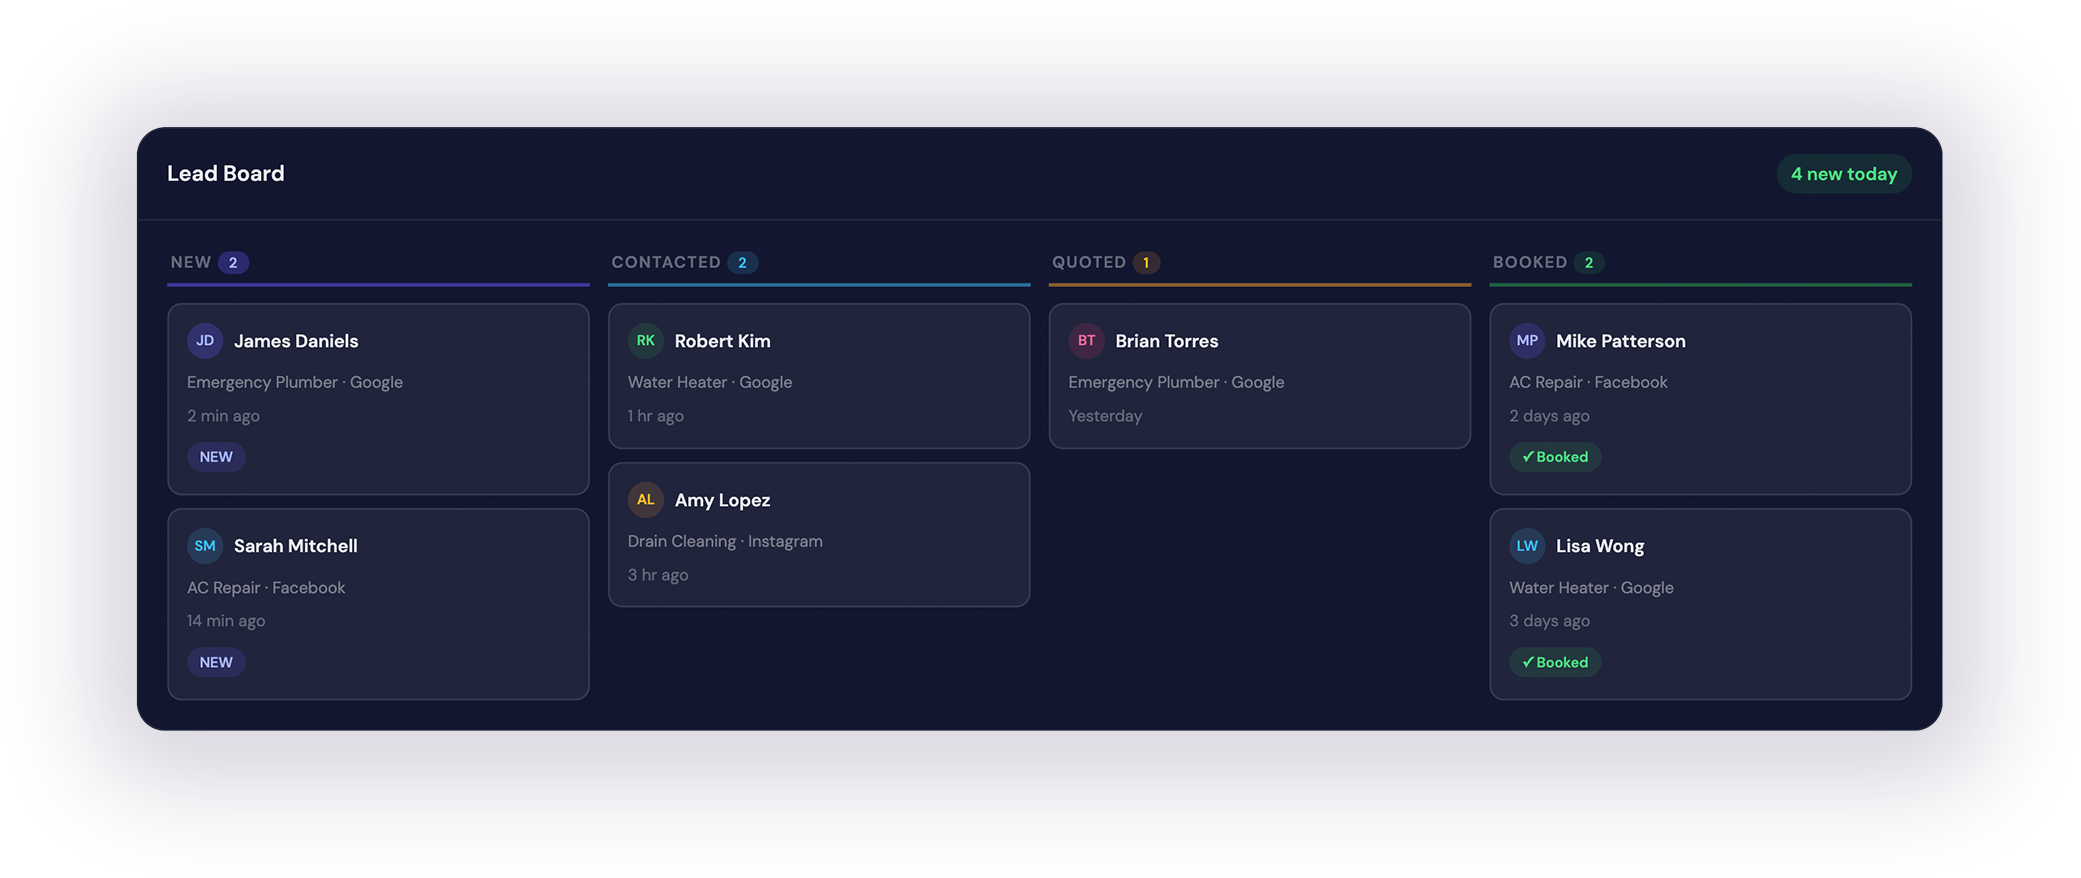The image size is (2081, 878).
Task: Click Robert Kim's RK avatar icon
Action: [646, 341]
